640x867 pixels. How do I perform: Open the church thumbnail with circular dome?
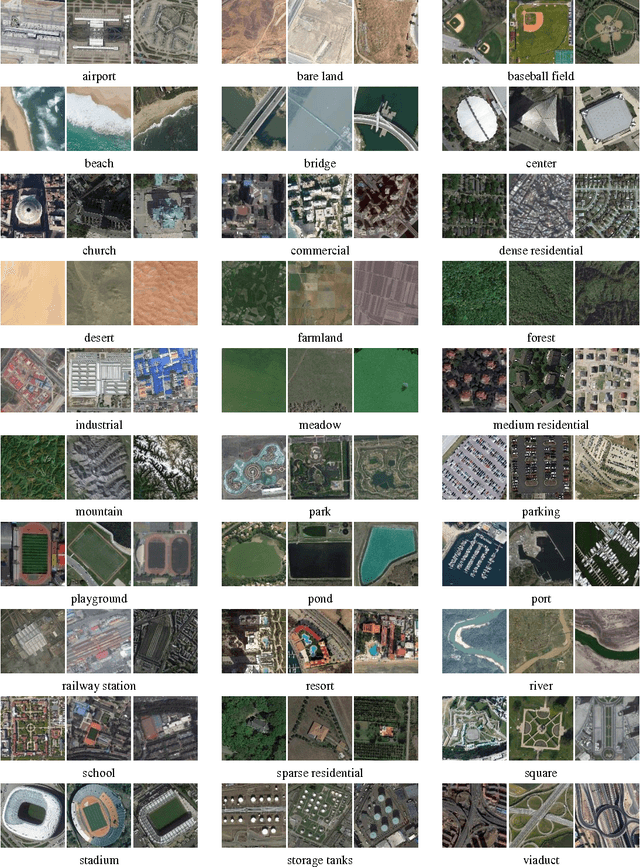[33, 206]
